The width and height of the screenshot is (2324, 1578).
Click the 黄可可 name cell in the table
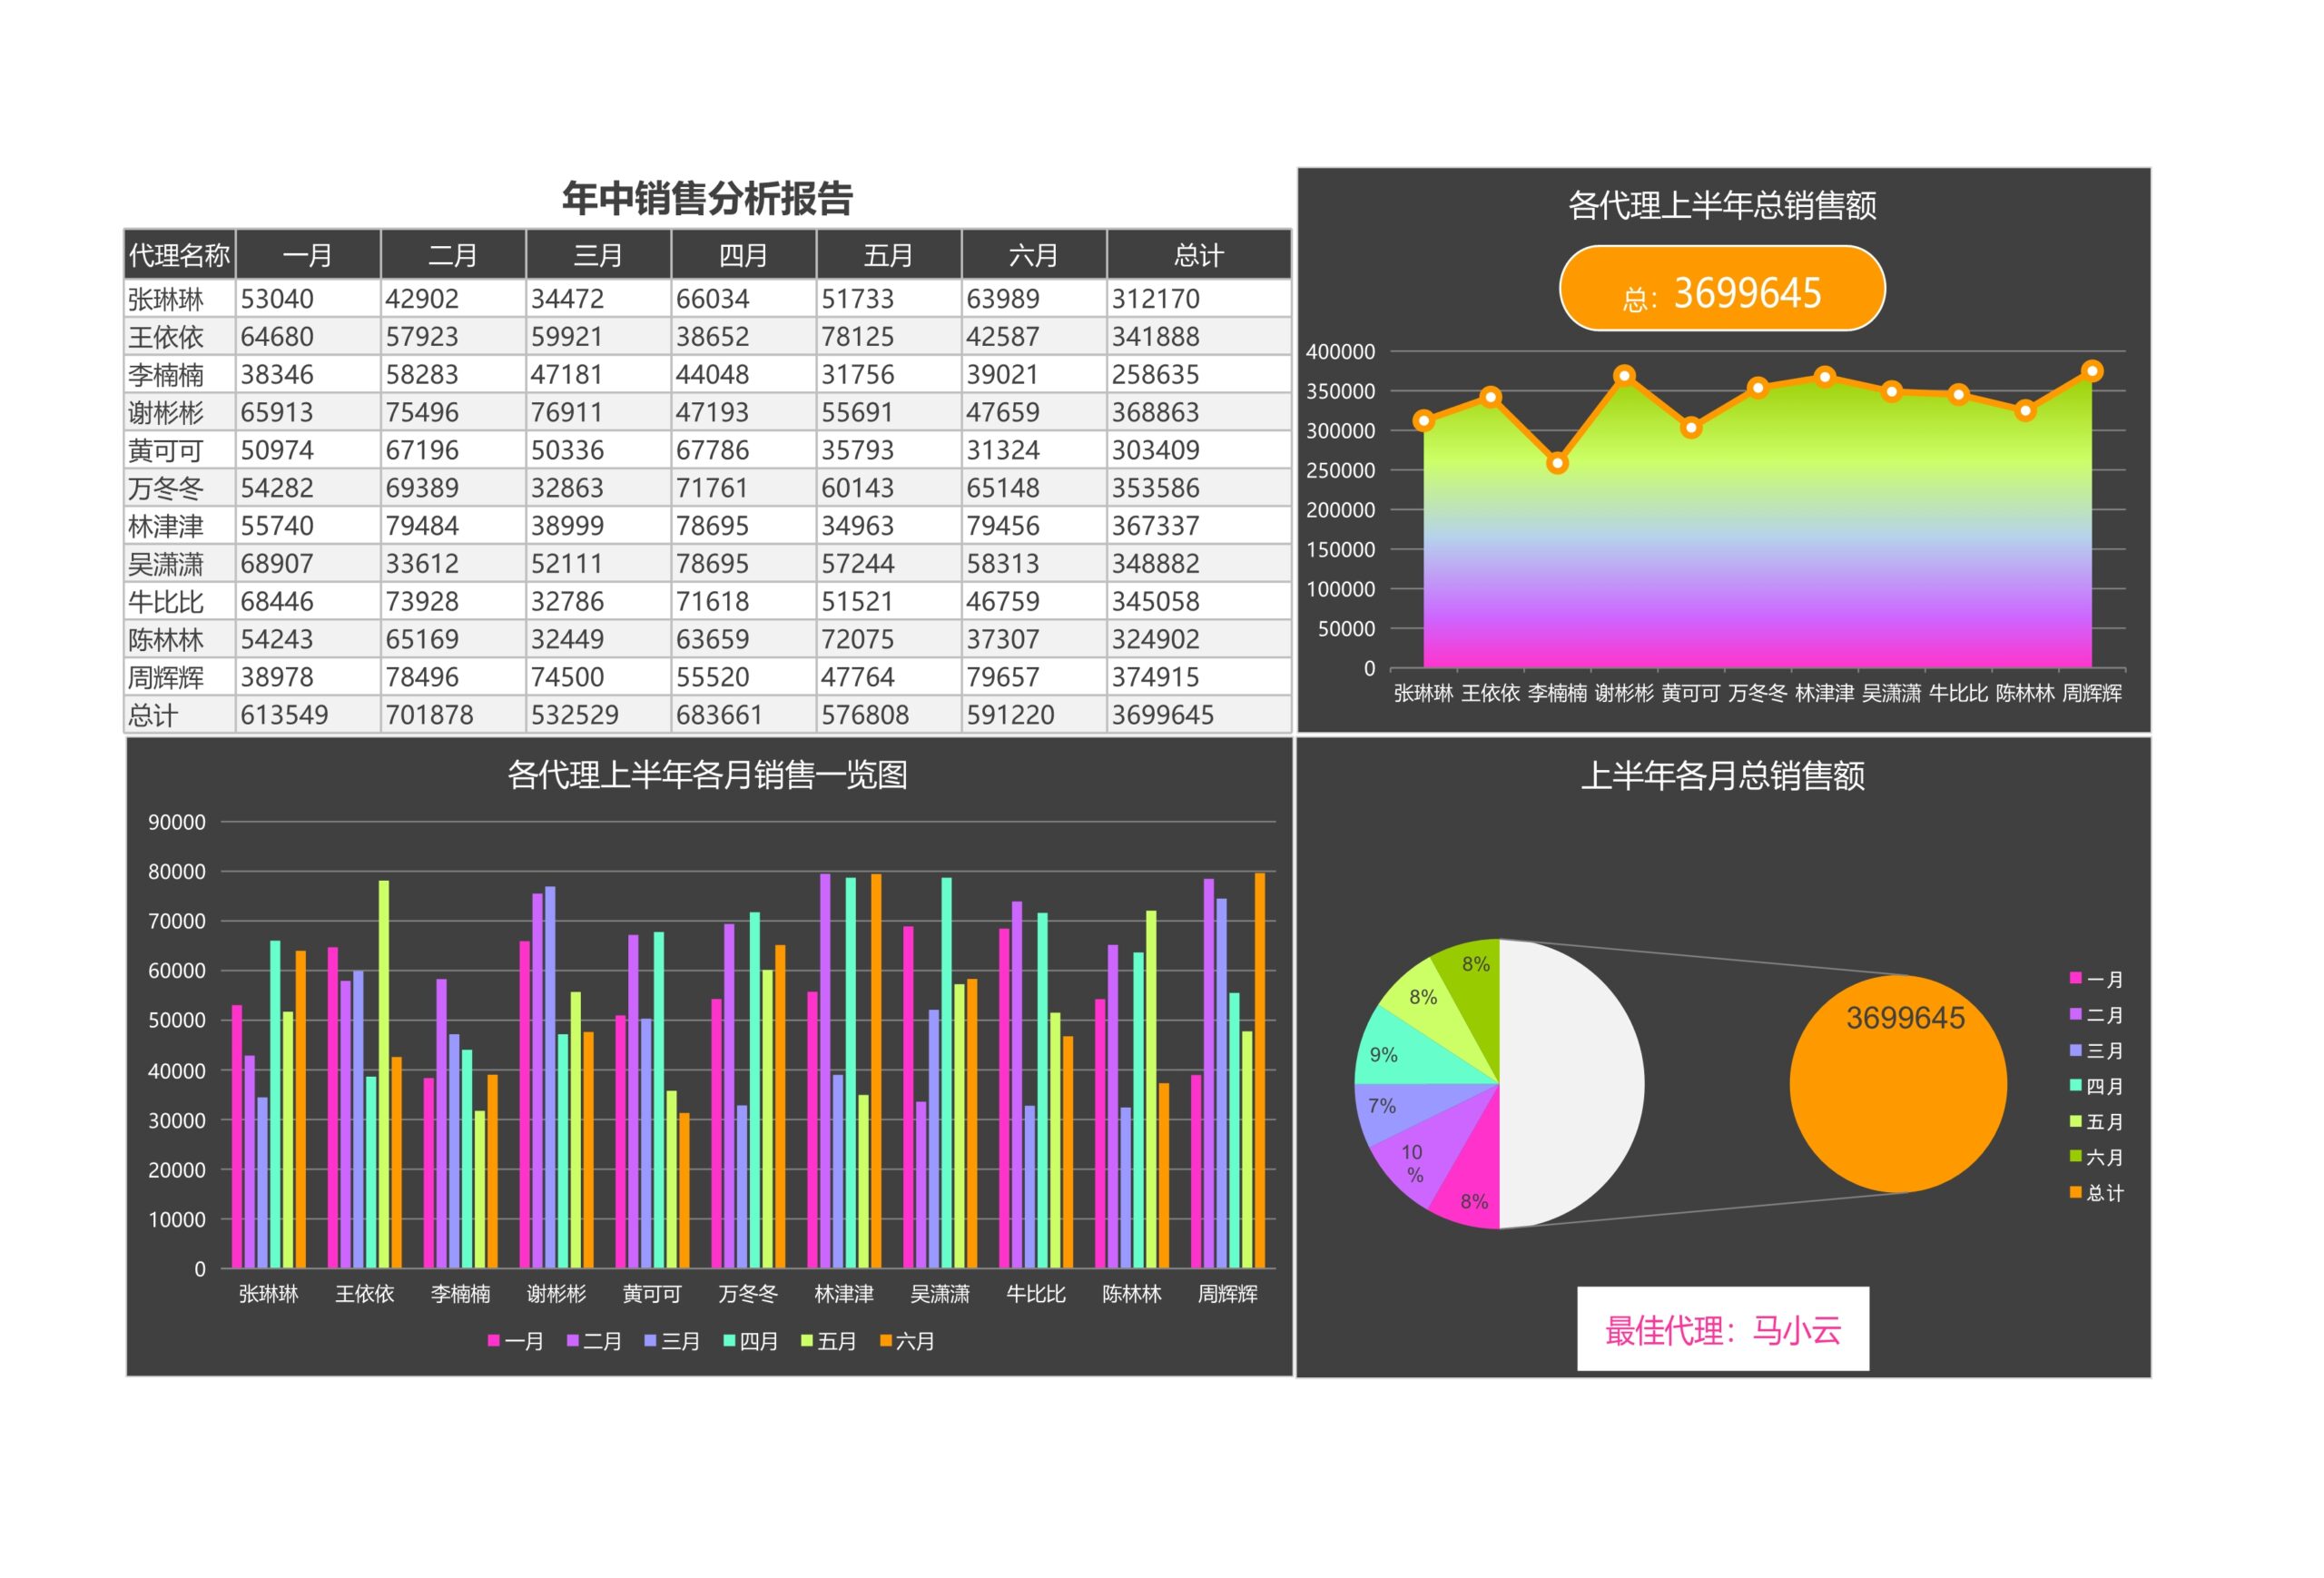coord(180,450)
